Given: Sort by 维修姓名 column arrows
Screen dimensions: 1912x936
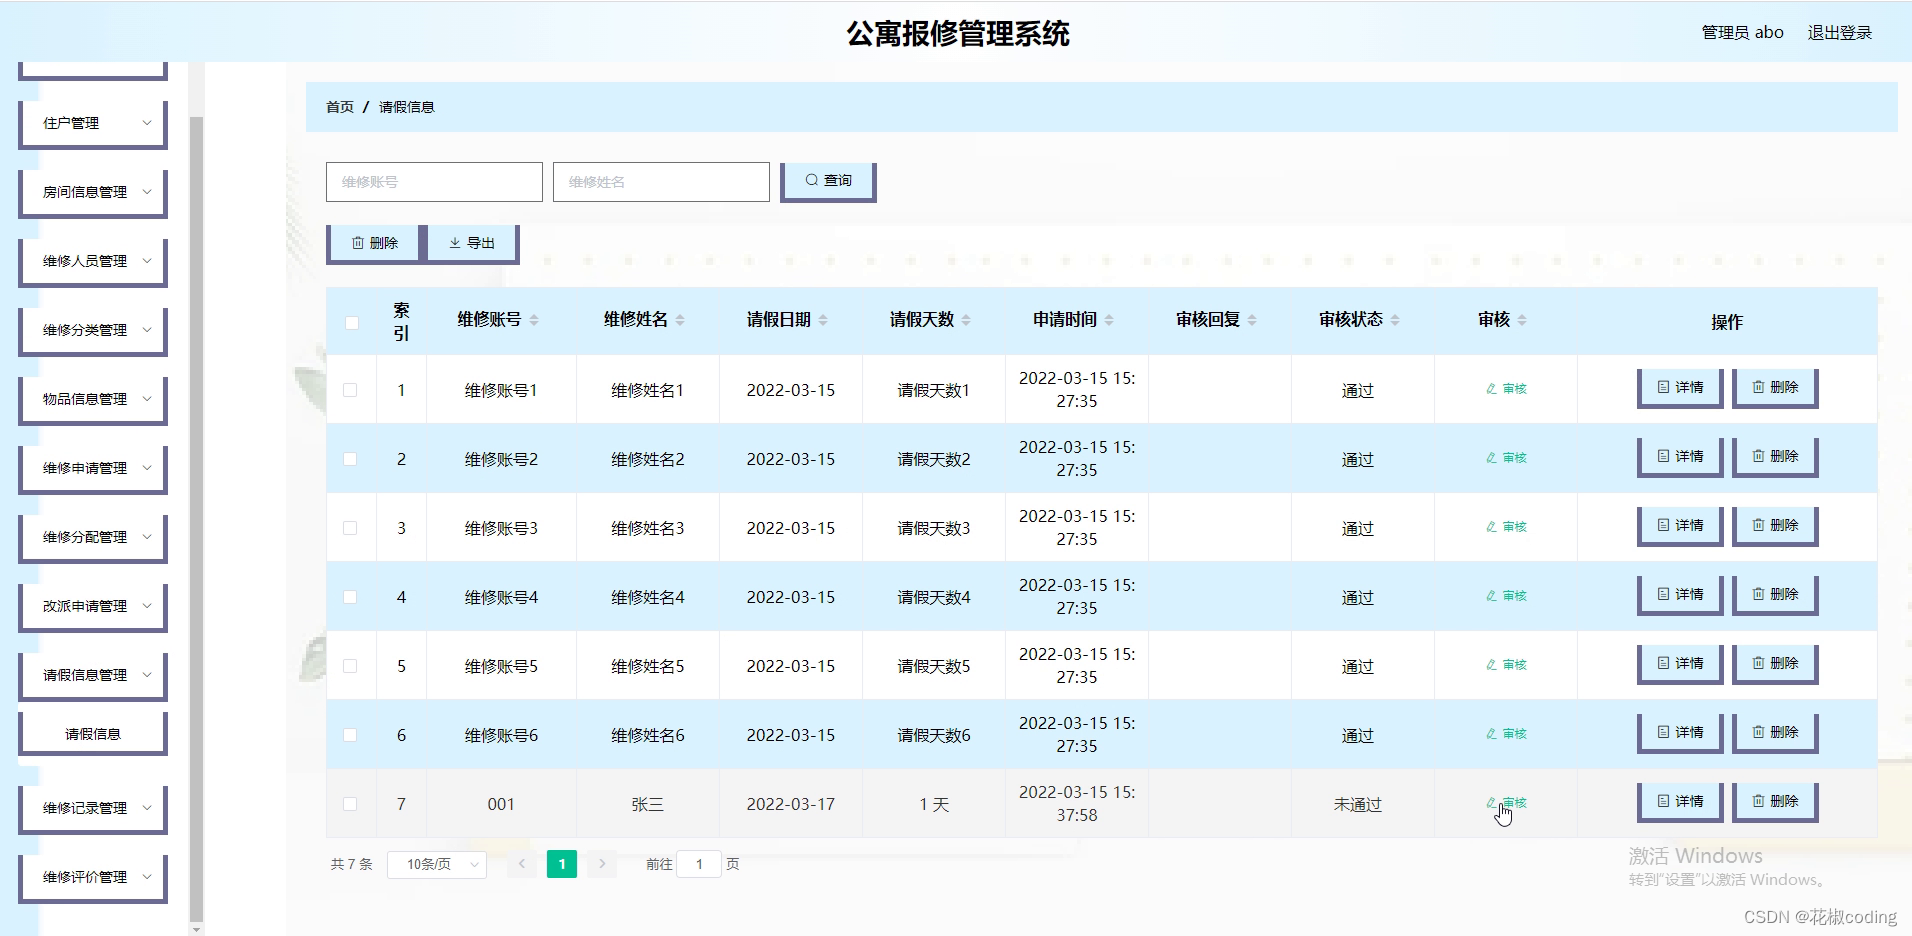Looking at the screenshot, I should click(x=680, y=320).
